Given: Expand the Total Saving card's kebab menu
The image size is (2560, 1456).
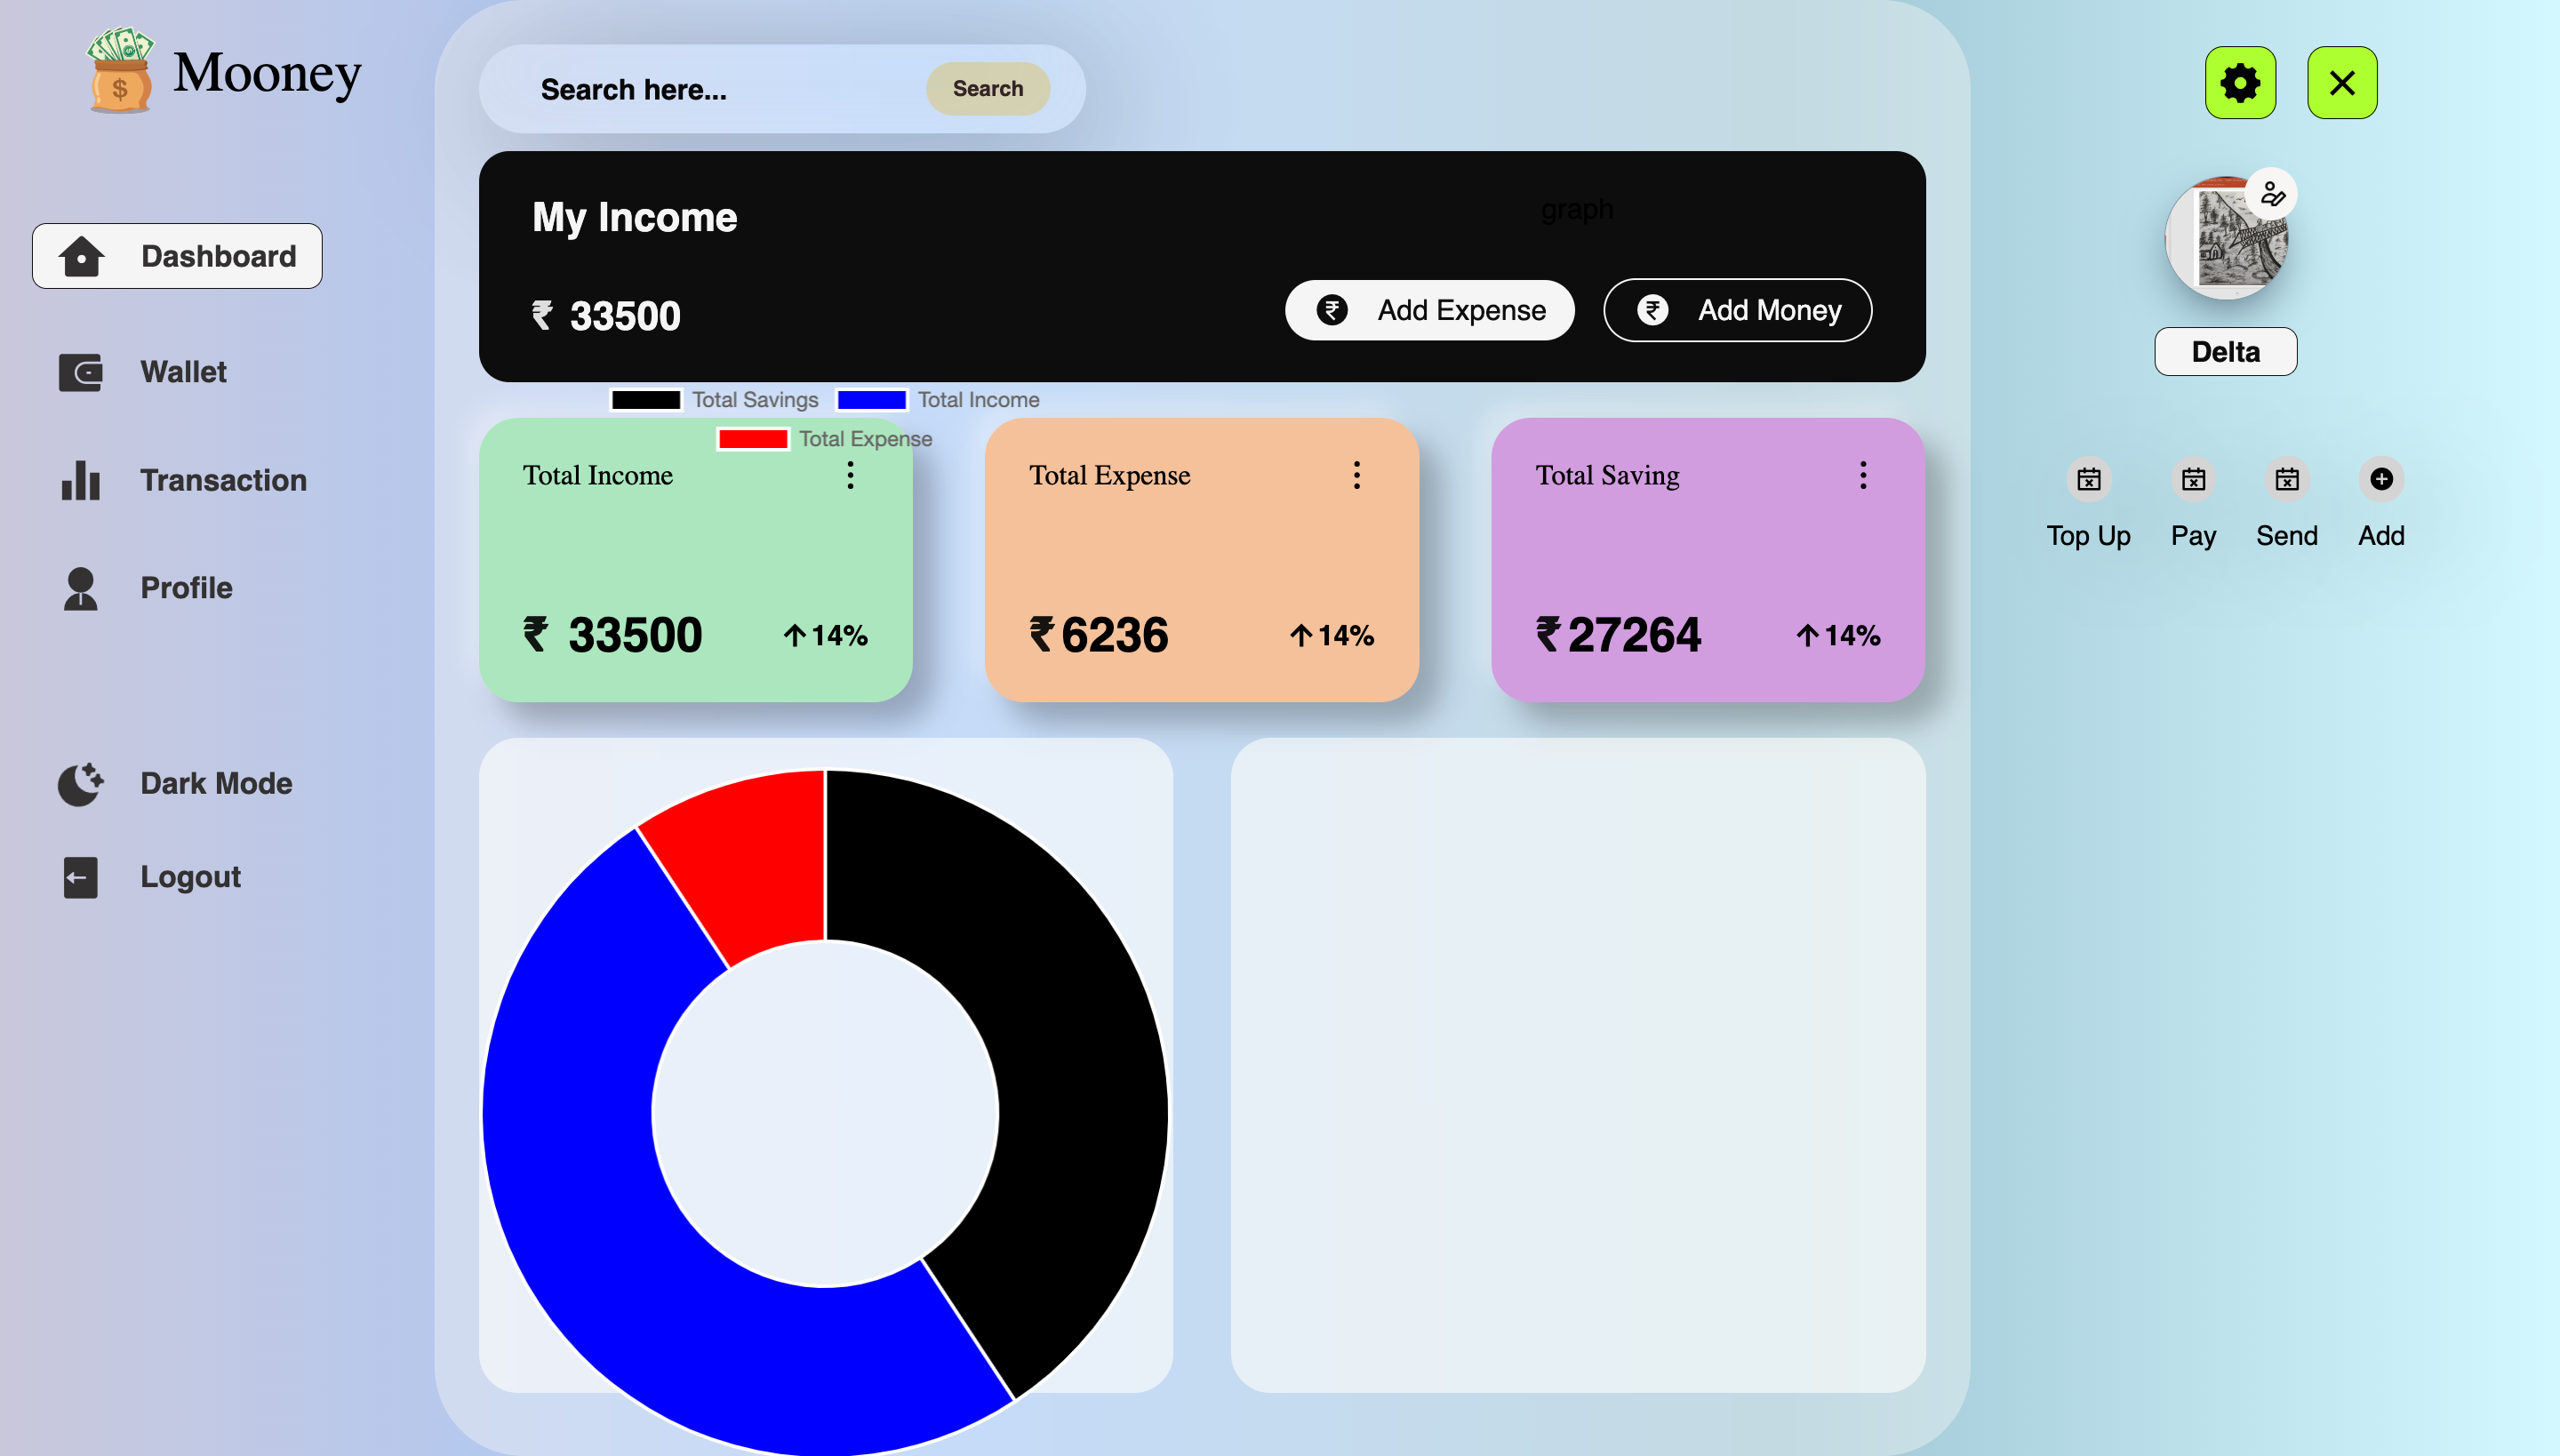Looking at the screenshot, I should [x=1862, y=475].
